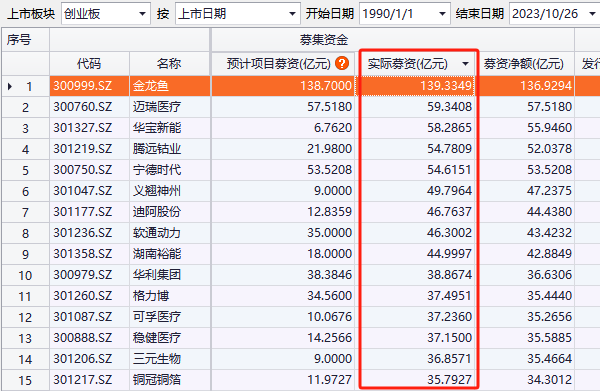The height and width of the screenshot is (391, 600).
Task: Select the 铜冠铜箔 name cell
Action: click(x=170, y=380)
